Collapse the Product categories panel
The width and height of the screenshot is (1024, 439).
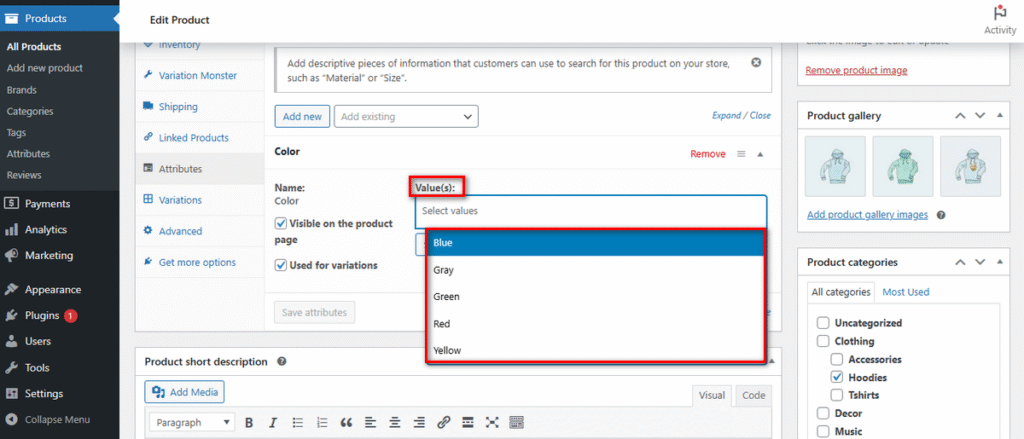coord(1000,262)
